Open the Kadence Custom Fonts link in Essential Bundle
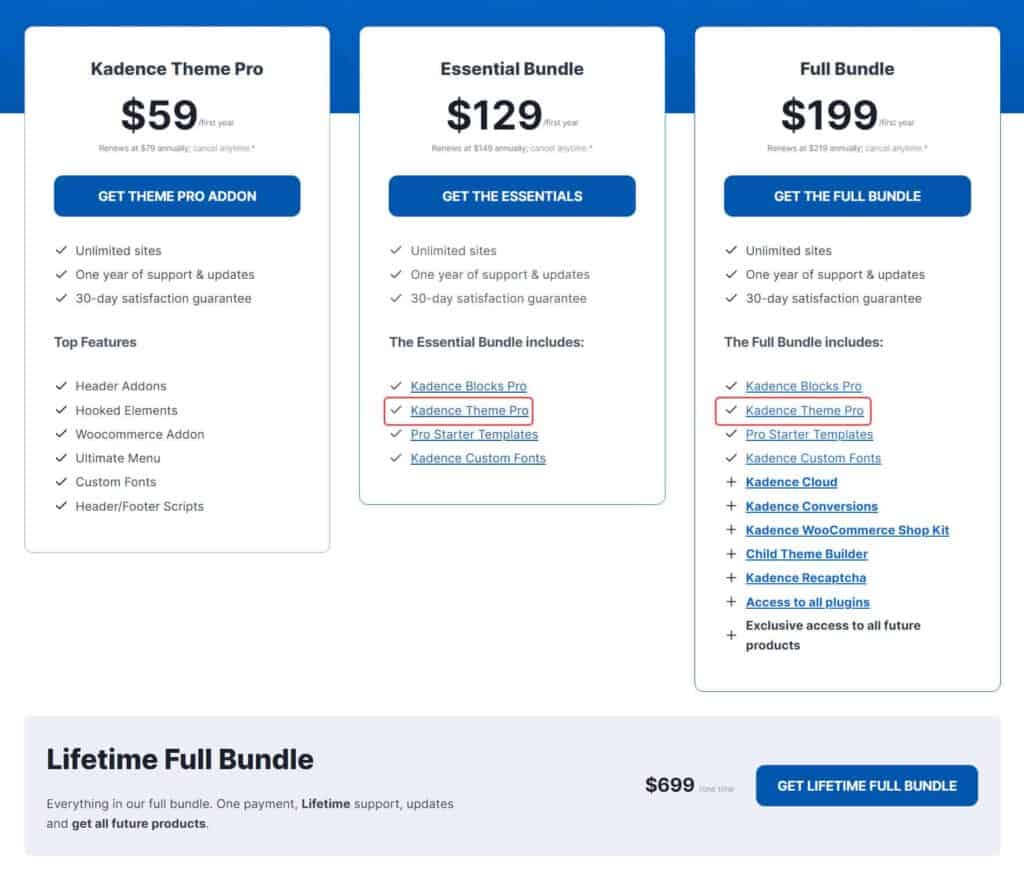1024x876 pixels. (x=477, y=458)
